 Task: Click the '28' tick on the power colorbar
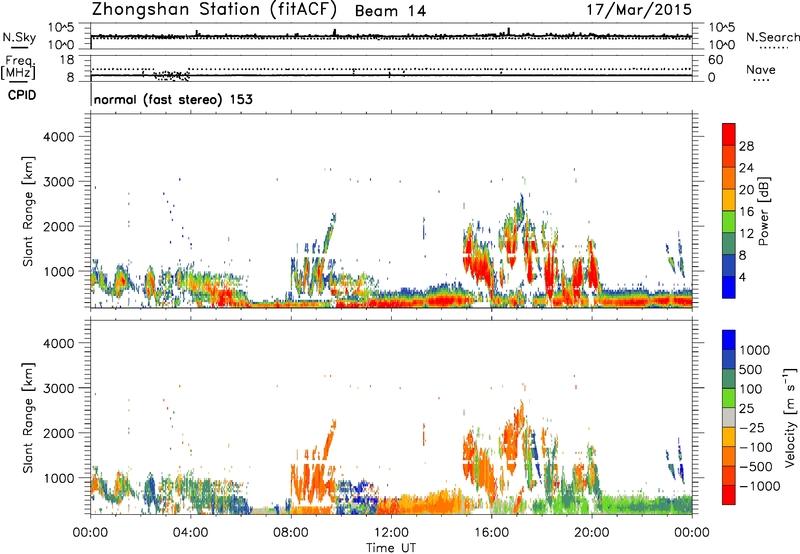[x=746, y=146]
